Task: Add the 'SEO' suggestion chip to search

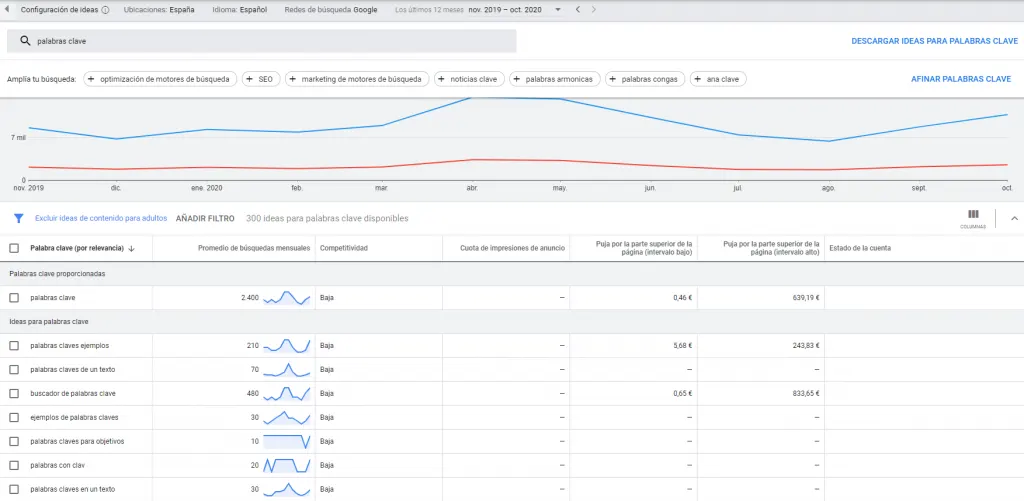Action: pos(261,79)
